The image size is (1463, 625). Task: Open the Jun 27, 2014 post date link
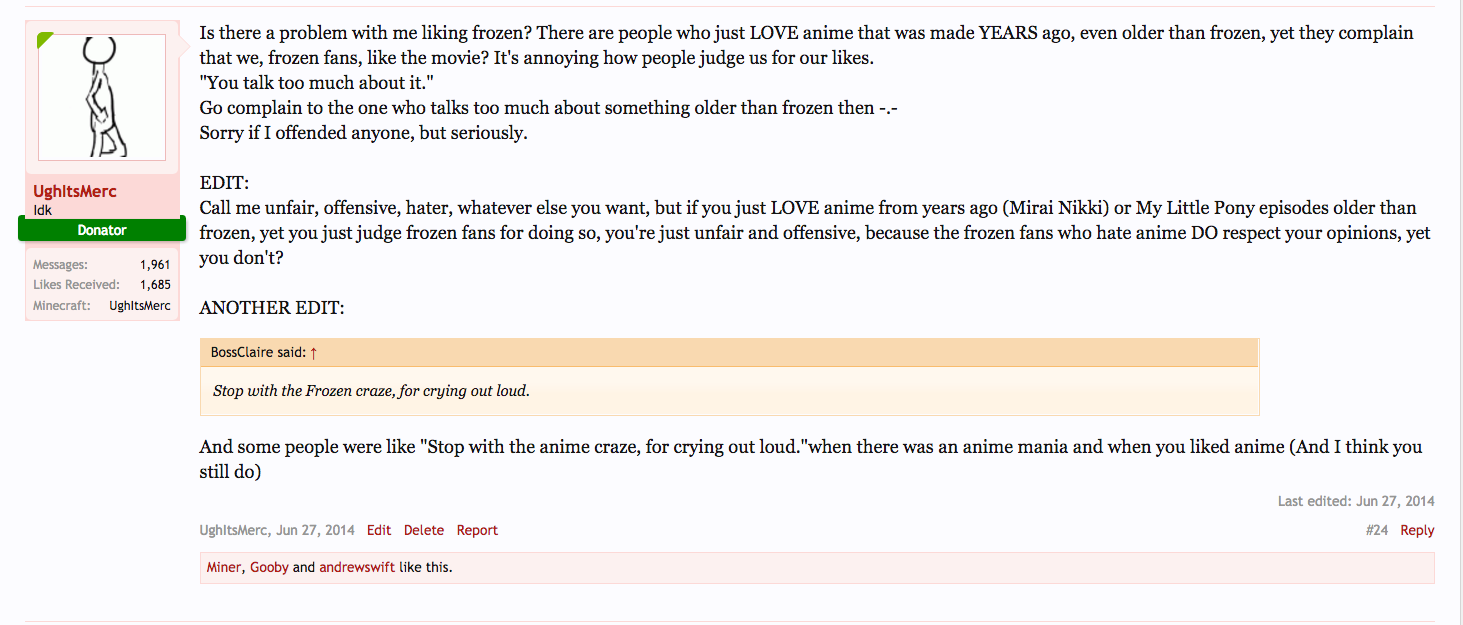click(315, 530)
